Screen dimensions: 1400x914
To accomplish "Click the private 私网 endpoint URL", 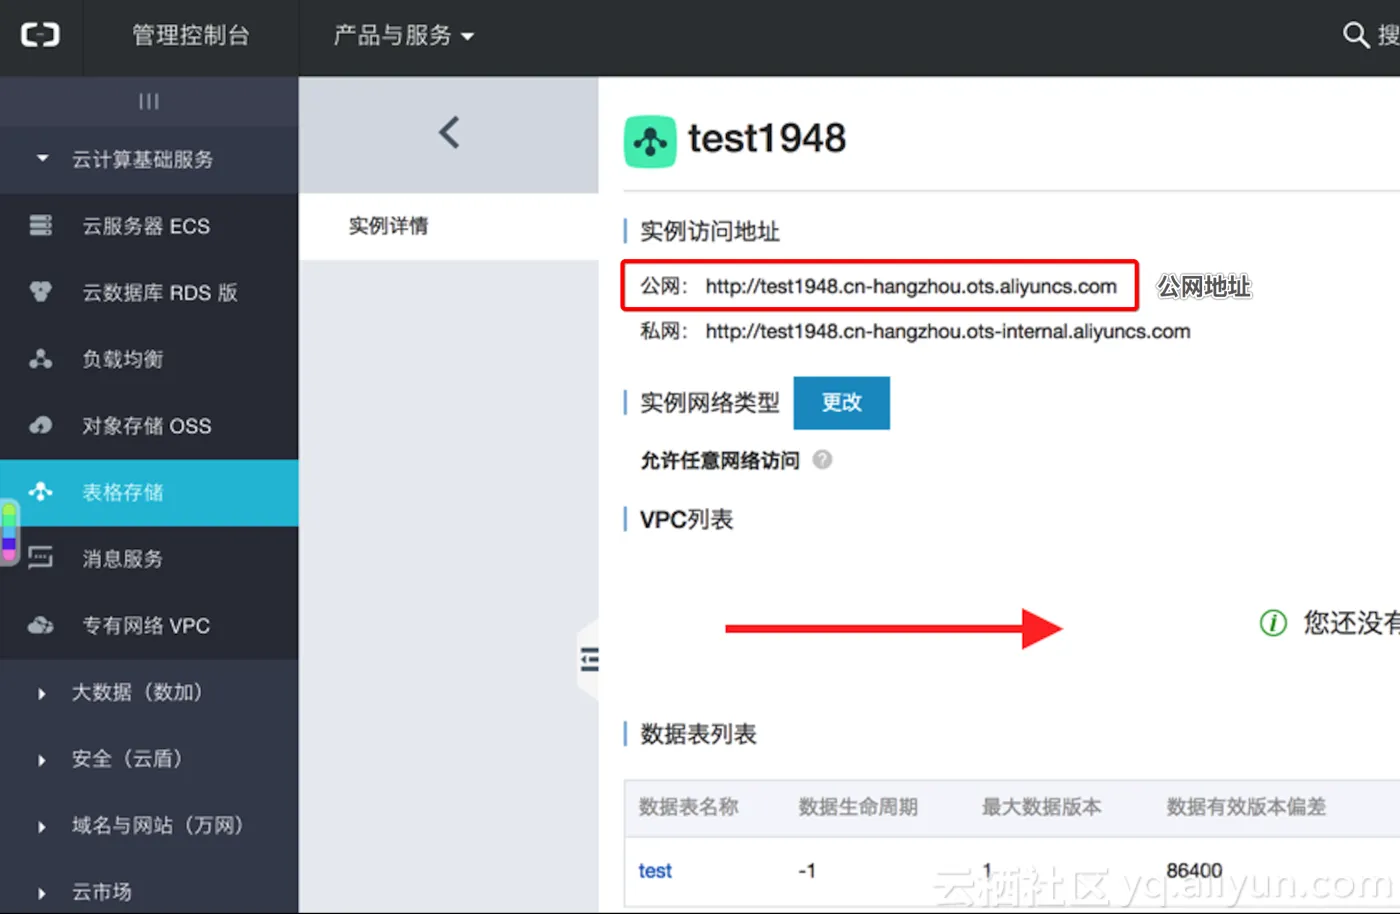I will click(x=948, y=331).
